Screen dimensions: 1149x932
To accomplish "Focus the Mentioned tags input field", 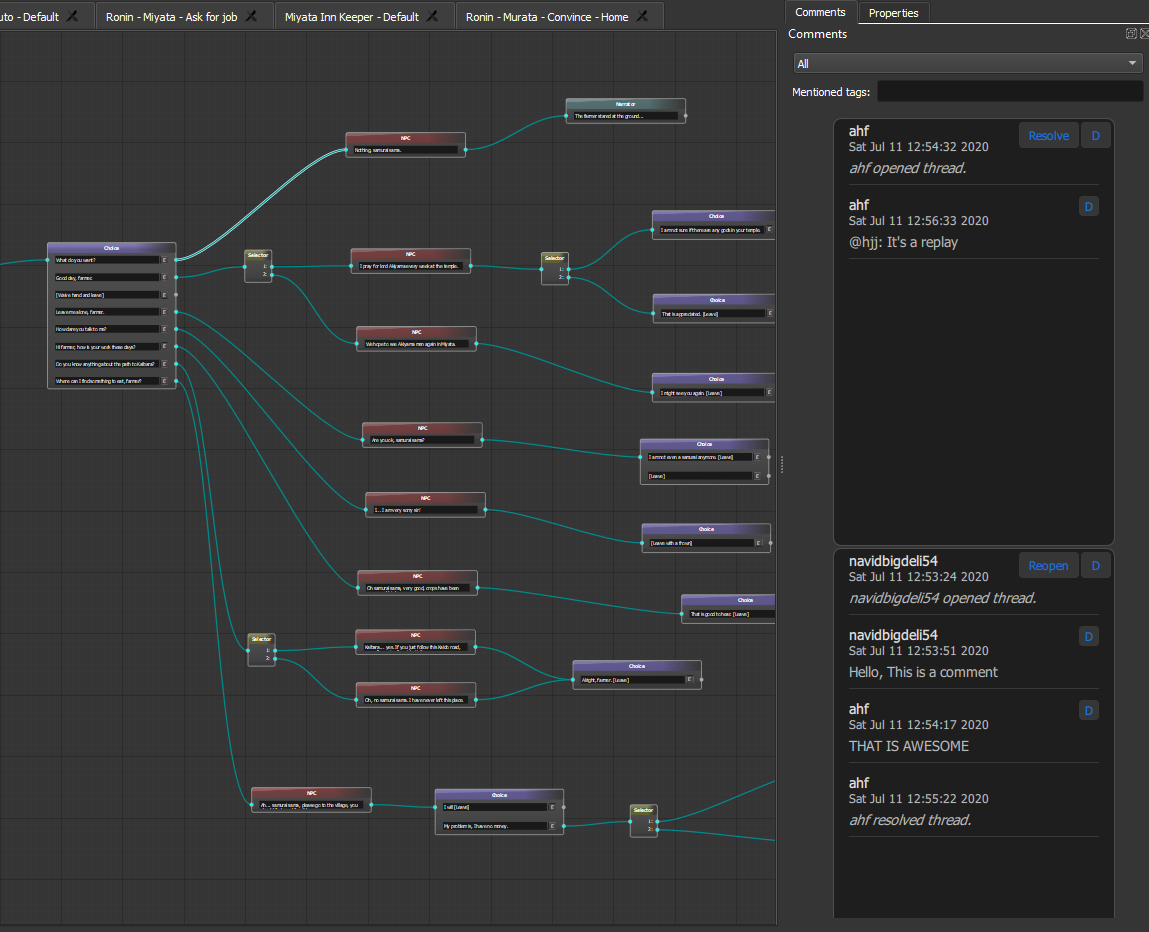I will point(1010,92).
